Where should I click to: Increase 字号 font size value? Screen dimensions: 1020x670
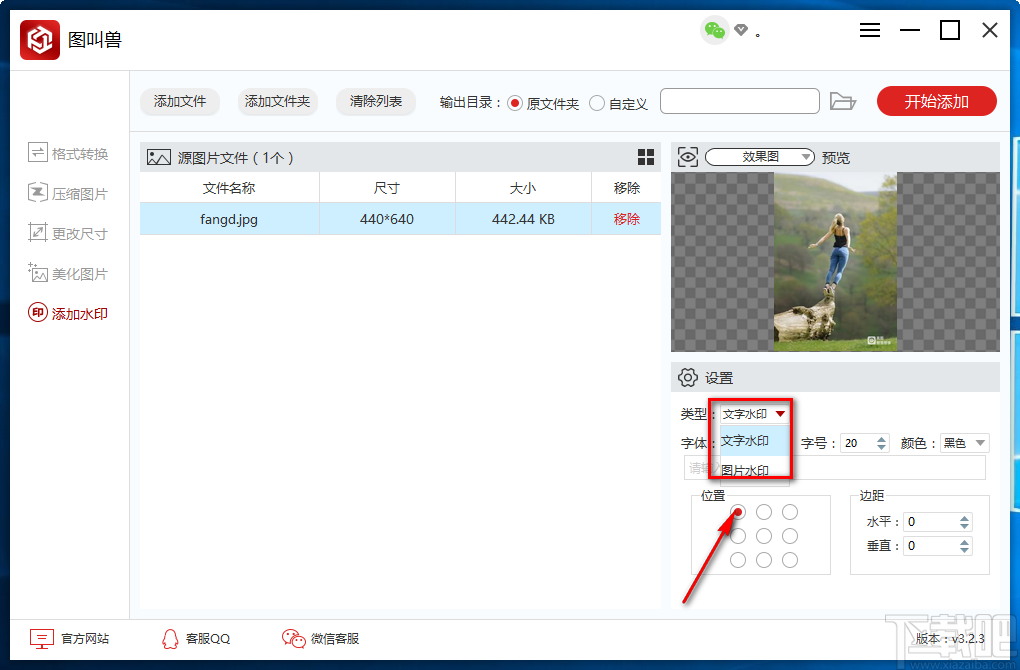(881, 439)
